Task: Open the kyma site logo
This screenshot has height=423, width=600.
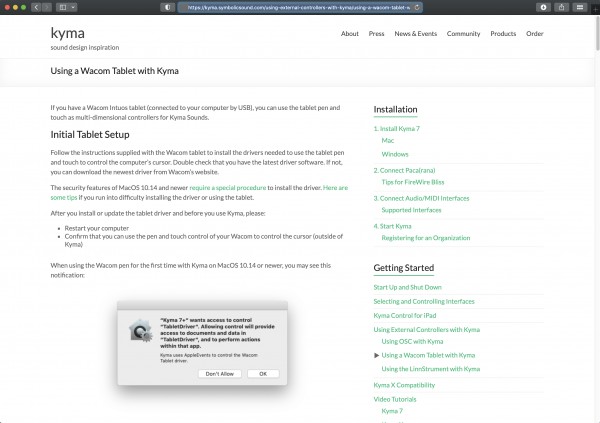Action: [68, 33]
